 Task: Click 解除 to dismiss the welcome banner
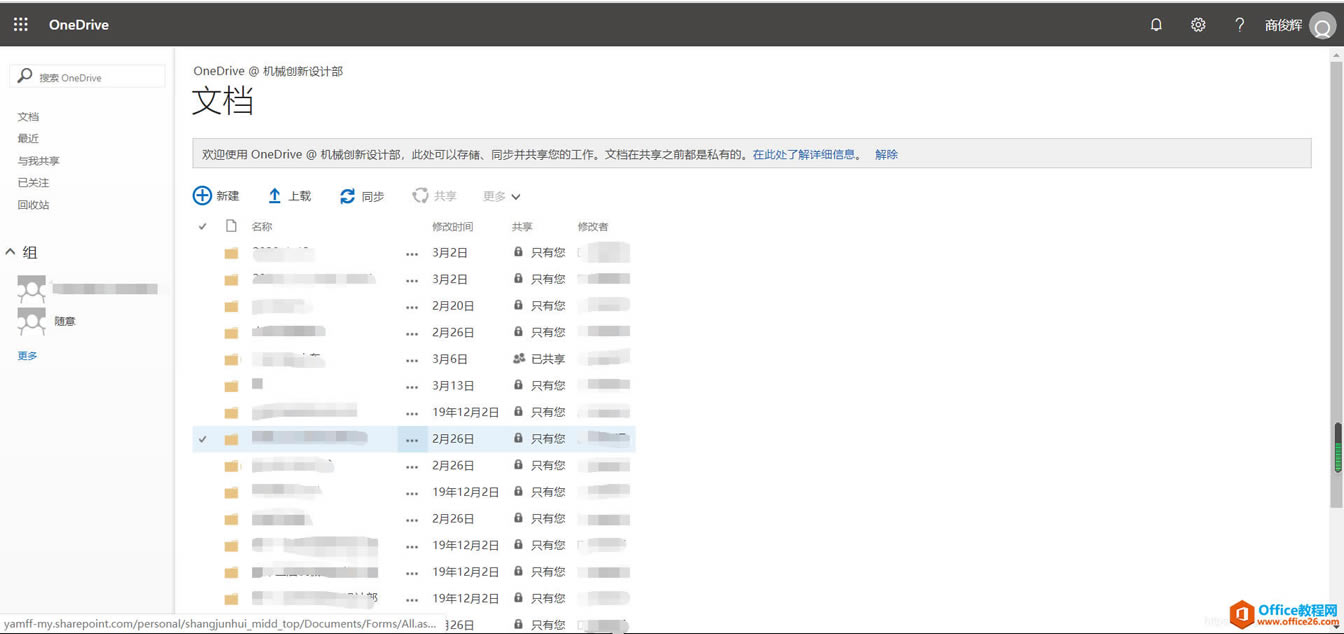[886, 155]
